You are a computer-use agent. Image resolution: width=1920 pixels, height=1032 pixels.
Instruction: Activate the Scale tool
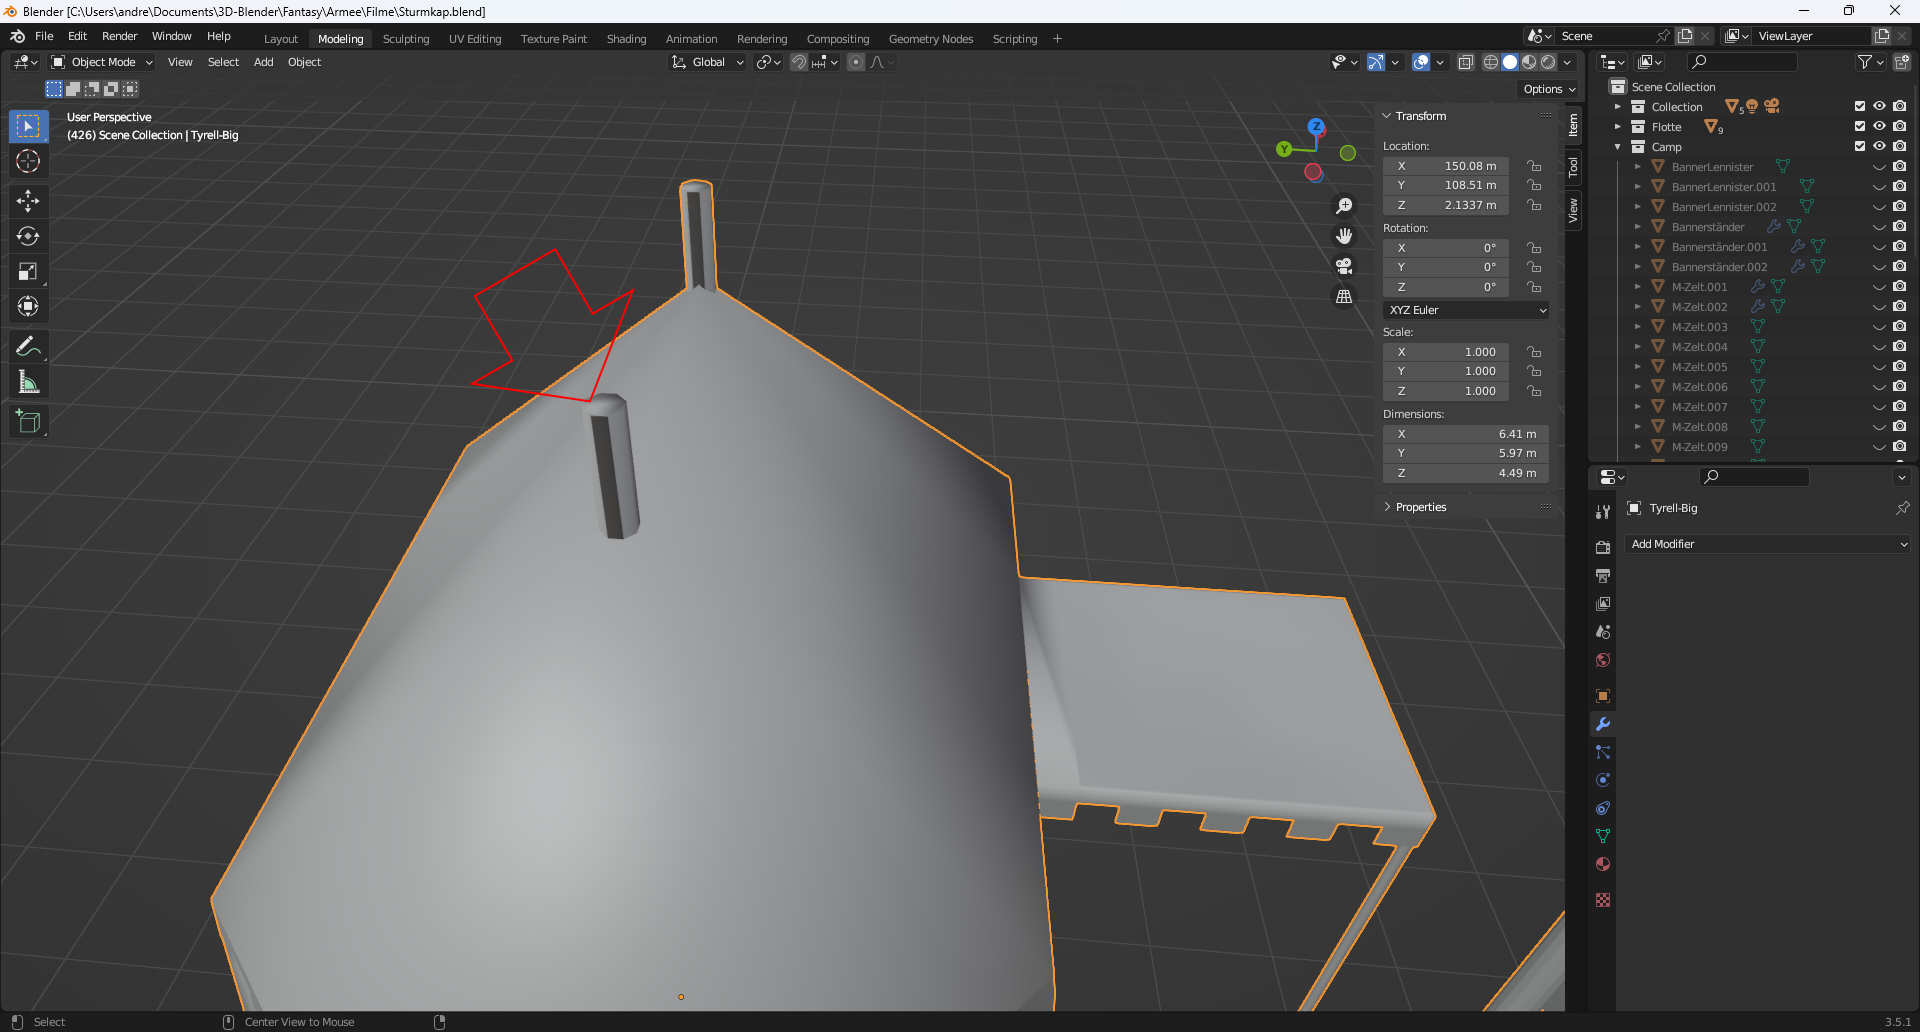pyautogui.click(x=28, y=272)
